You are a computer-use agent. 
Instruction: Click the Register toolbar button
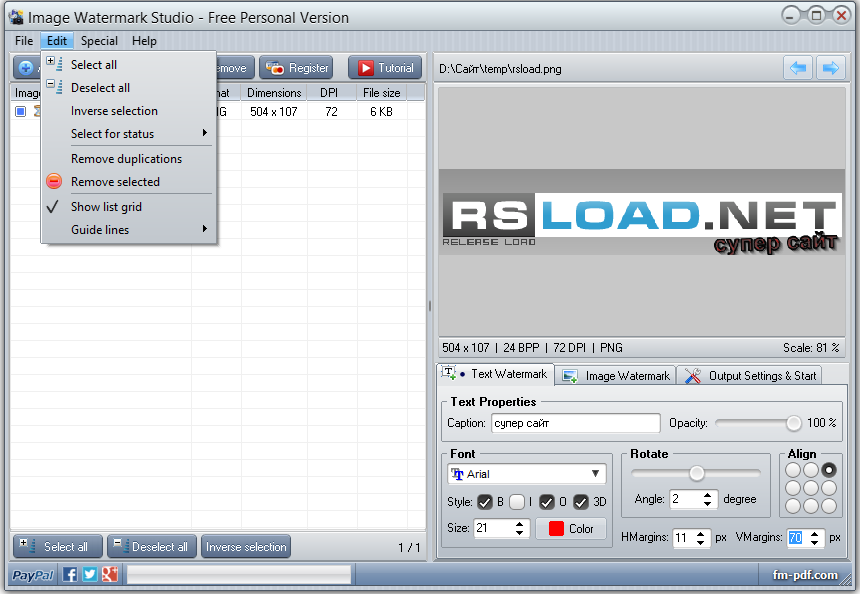click(x=296, y=68)
